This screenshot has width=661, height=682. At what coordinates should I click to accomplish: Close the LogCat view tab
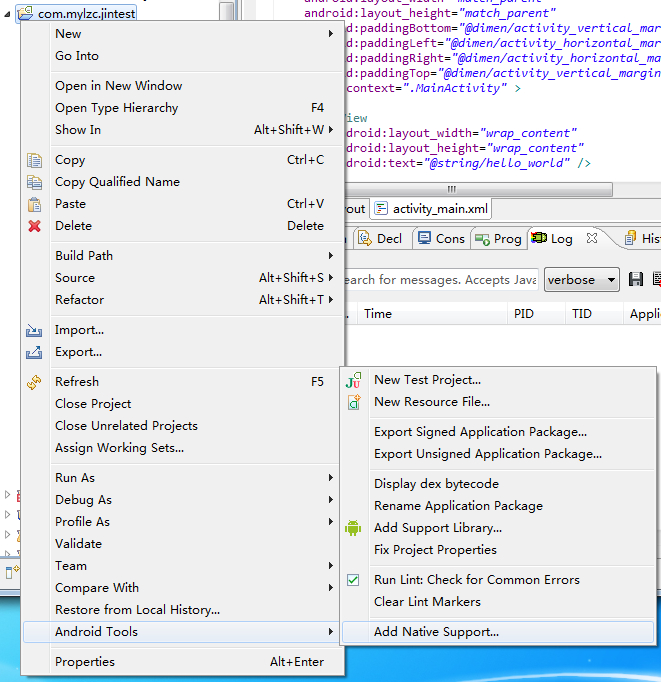591,238
